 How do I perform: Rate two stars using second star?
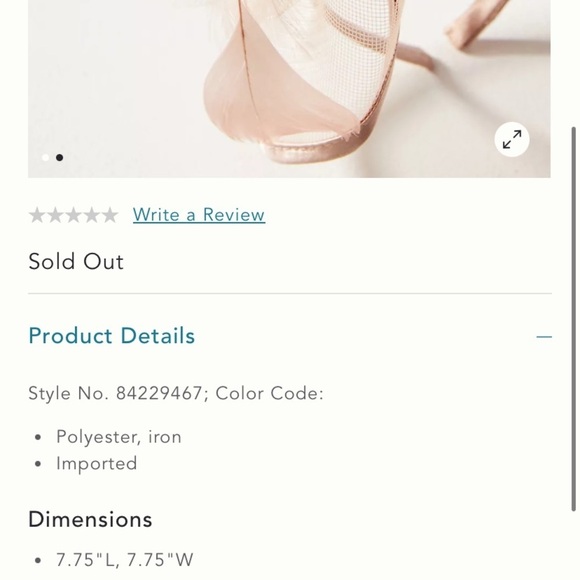tap(55, 215)
